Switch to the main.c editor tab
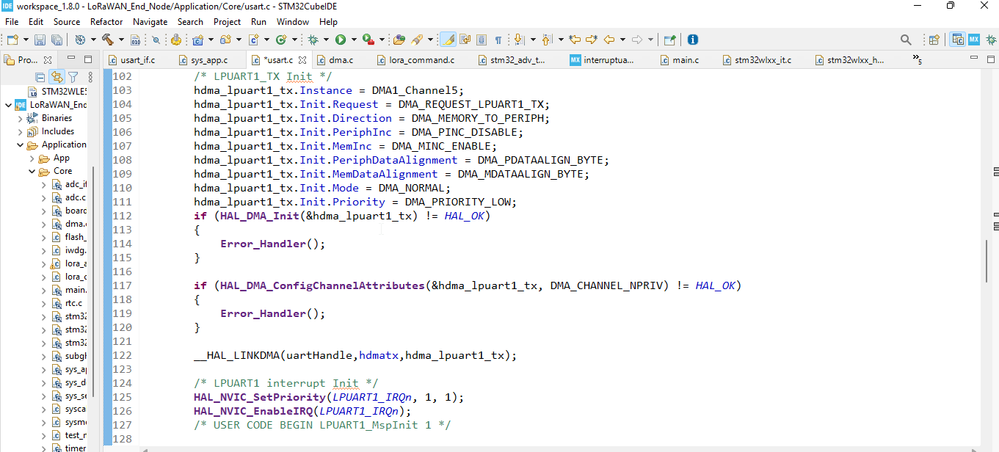 (x=679, y=61)
